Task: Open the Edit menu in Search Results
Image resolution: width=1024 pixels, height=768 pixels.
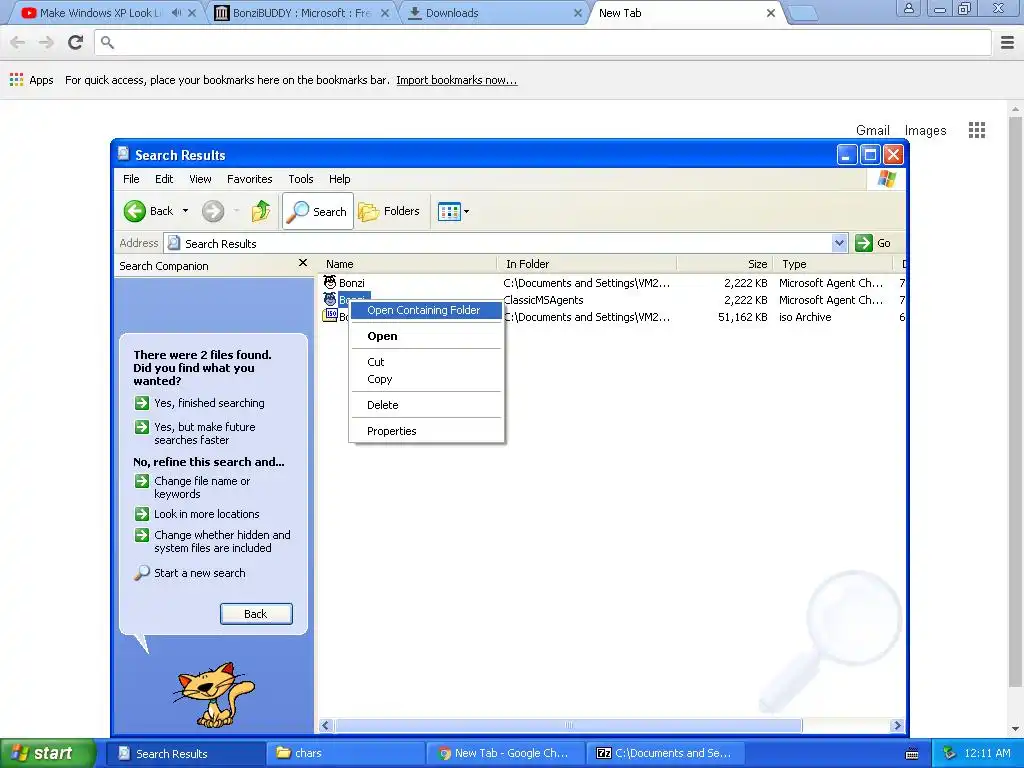Action: [164, 179]
